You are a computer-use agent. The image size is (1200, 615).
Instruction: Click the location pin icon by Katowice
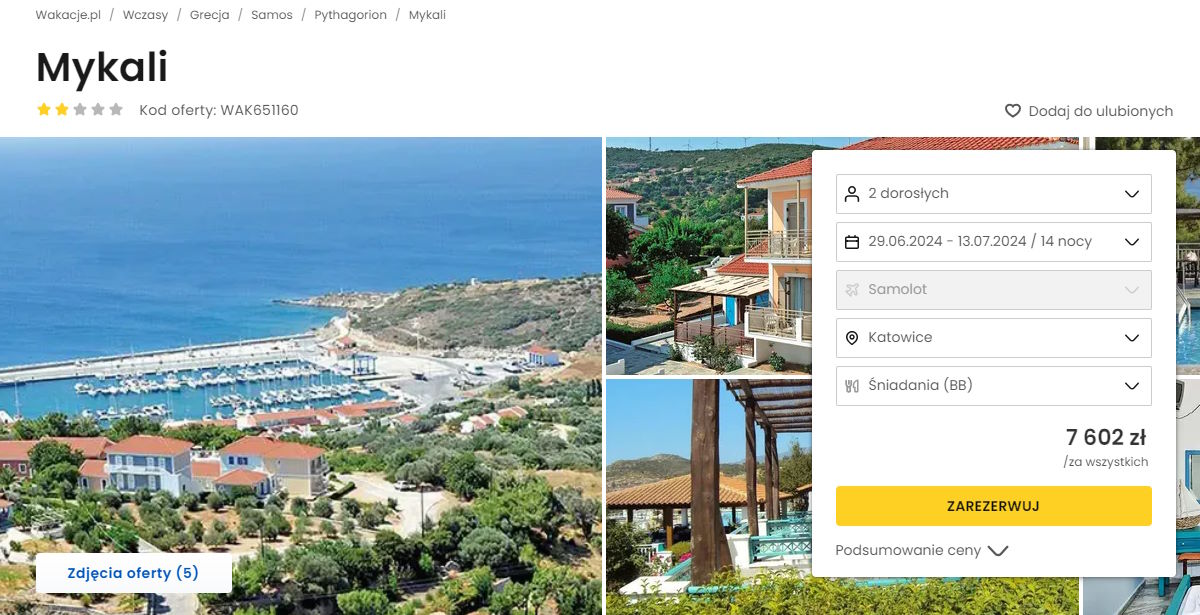coord(852,338)
